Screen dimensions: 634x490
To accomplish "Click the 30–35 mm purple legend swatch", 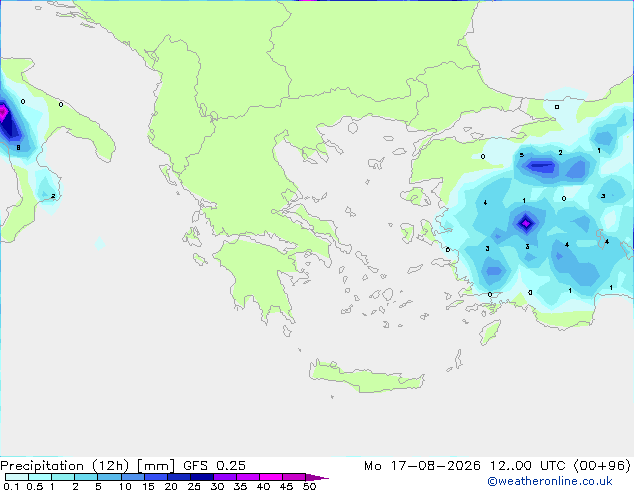I will pos(224,477).
